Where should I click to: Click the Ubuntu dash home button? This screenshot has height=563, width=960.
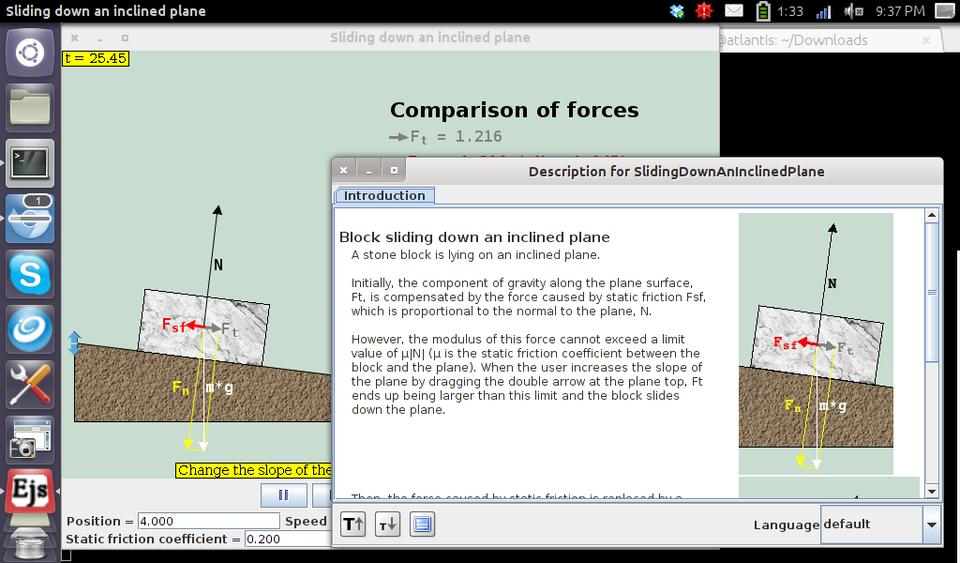click(30, 52)
